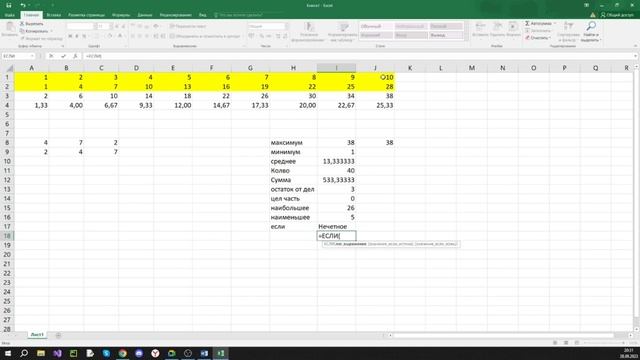The height and width of the screenshot is (360, 640).
Task: Click the Лист1 sheet tab
Action: [37, 335]
